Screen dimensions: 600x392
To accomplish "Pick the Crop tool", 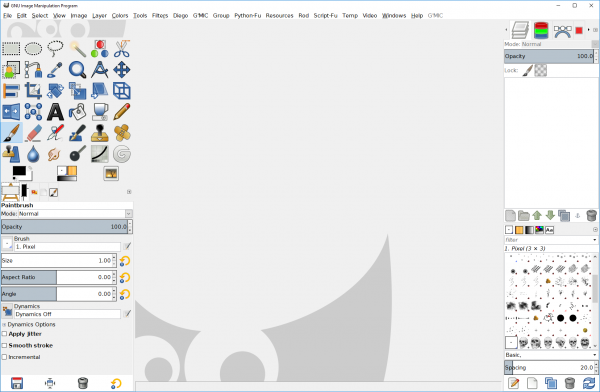I will pos(33,91).
